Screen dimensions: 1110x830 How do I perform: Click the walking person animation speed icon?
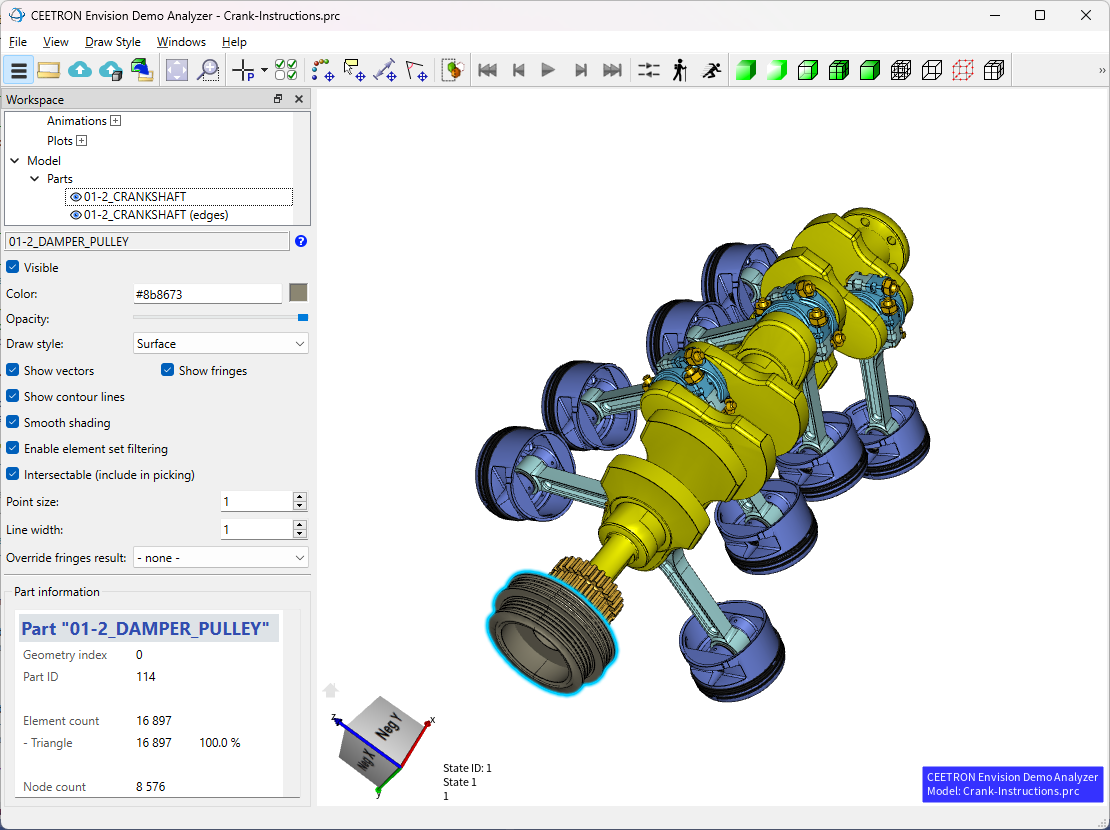(680, 70)
